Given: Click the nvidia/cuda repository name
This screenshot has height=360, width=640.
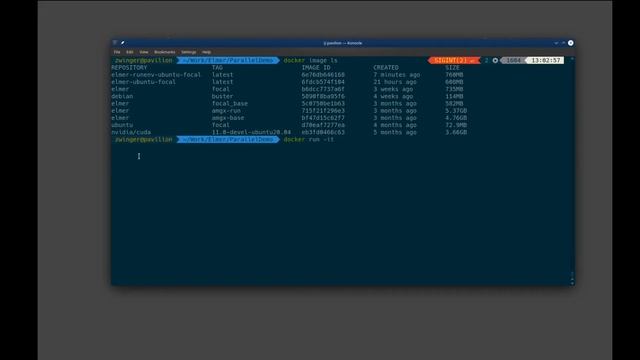Looking at the screenshot, I should click(x=131, y=132).
